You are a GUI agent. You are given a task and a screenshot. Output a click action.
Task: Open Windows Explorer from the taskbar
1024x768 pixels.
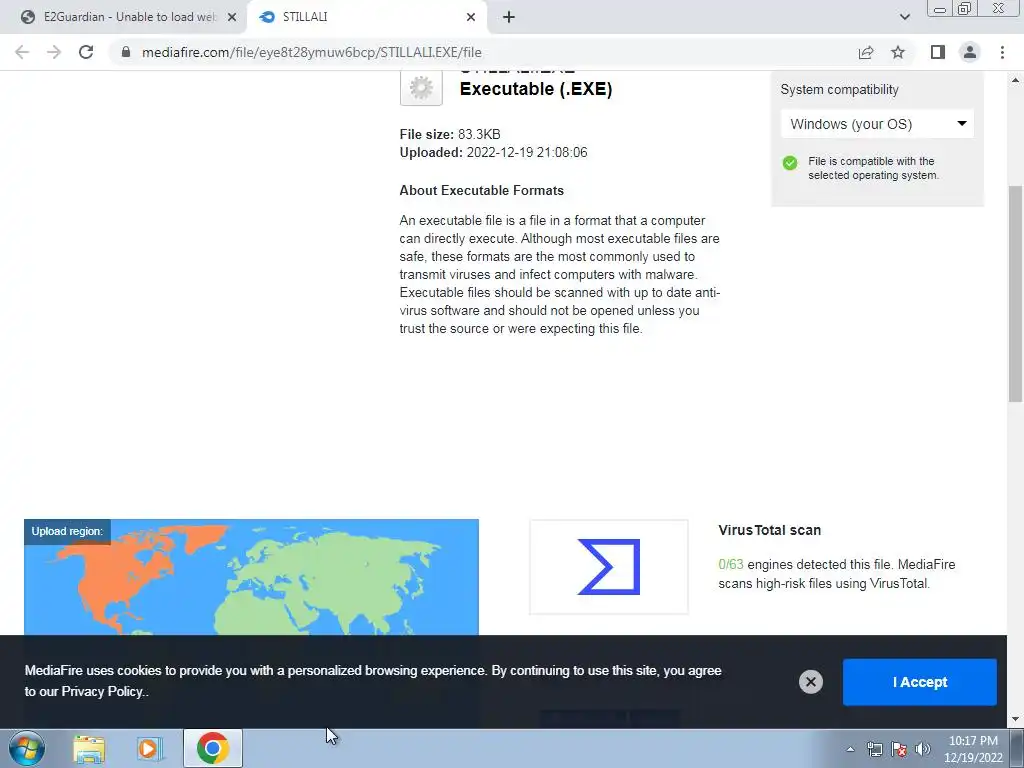[89, 748]
